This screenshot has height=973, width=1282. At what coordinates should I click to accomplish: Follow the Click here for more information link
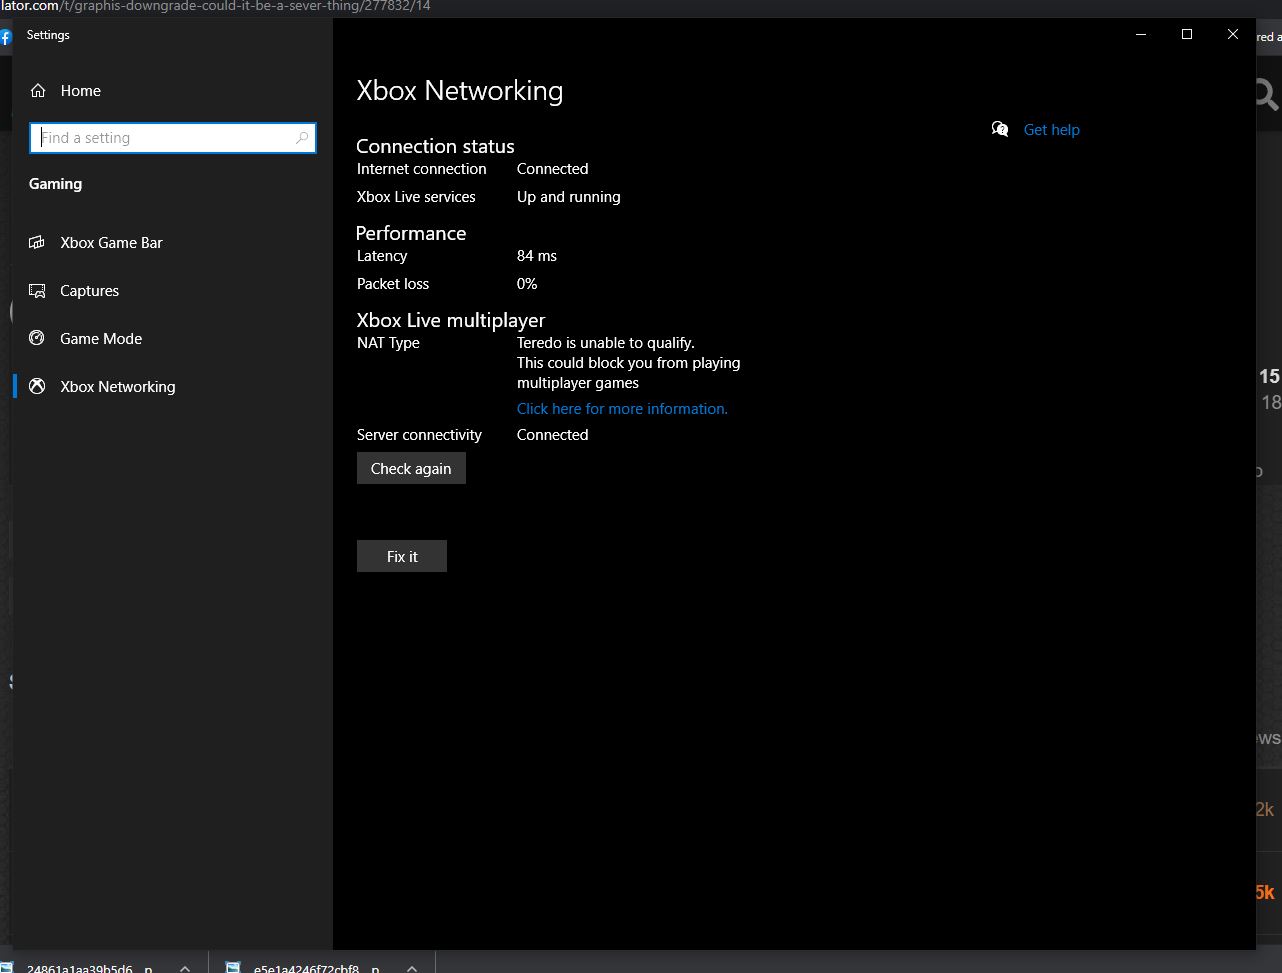click(622, 408)
